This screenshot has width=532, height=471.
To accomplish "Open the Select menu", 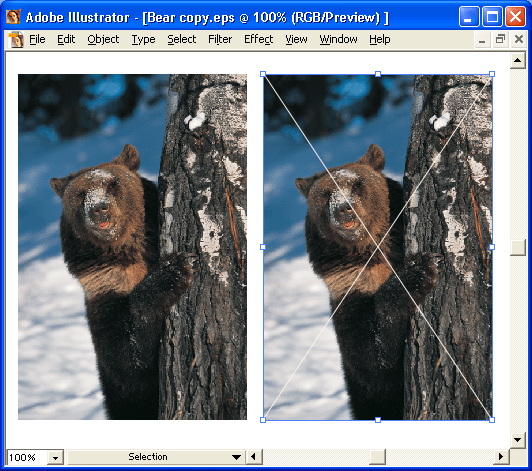I will tap(182, 39).
